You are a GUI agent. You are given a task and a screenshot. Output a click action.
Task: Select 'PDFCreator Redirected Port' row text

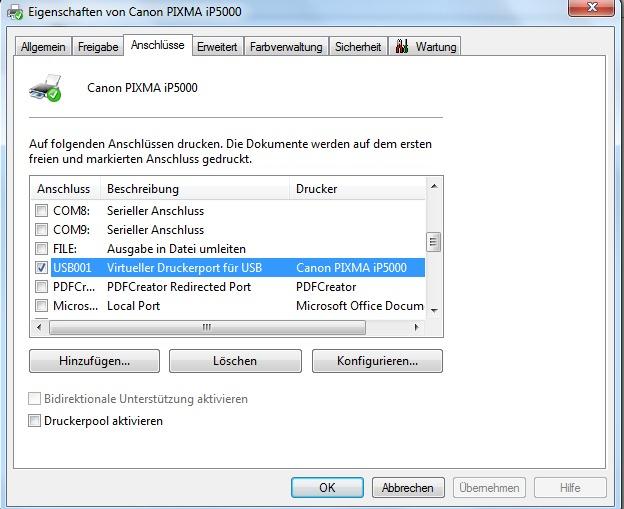coord(179,287)
